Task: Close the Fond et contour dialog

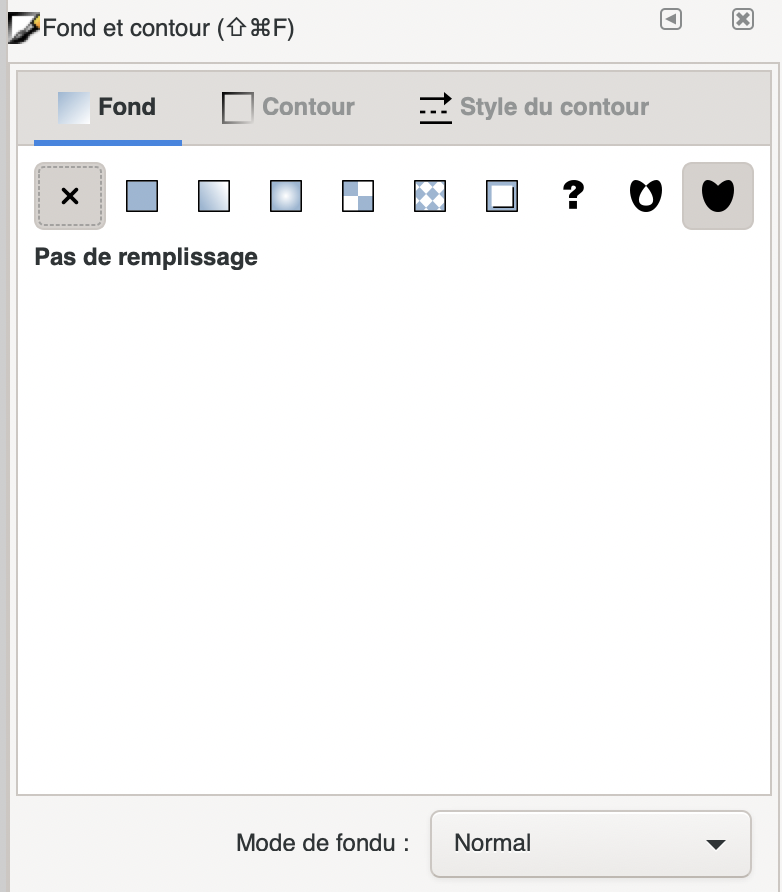Action: click(x=742, y=19)
